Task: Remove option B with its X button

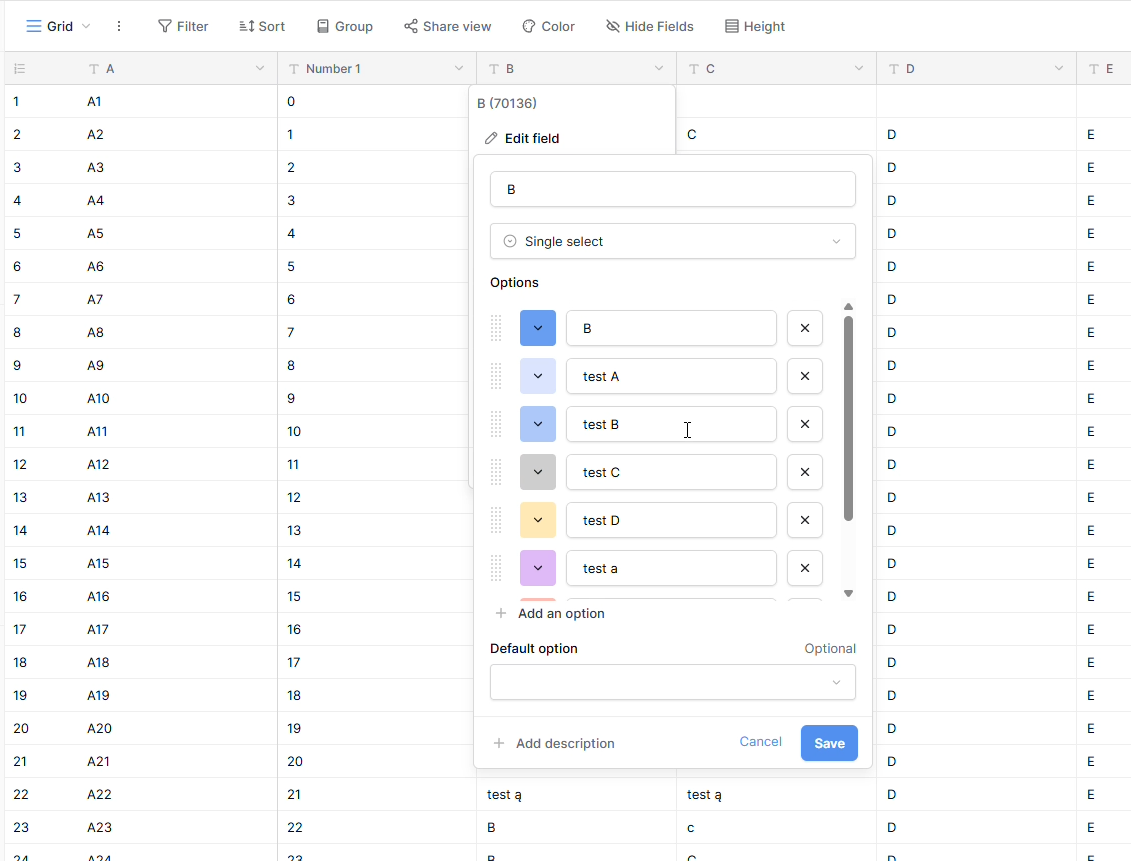Action: pyautogui.click(x=805, y=328)
